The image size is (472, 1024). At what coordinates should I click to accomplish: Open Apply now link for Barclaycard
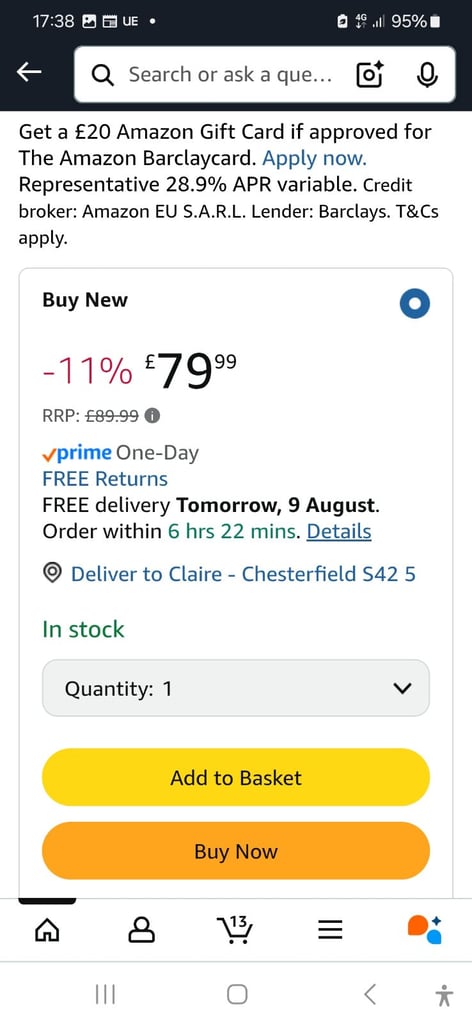315,159
